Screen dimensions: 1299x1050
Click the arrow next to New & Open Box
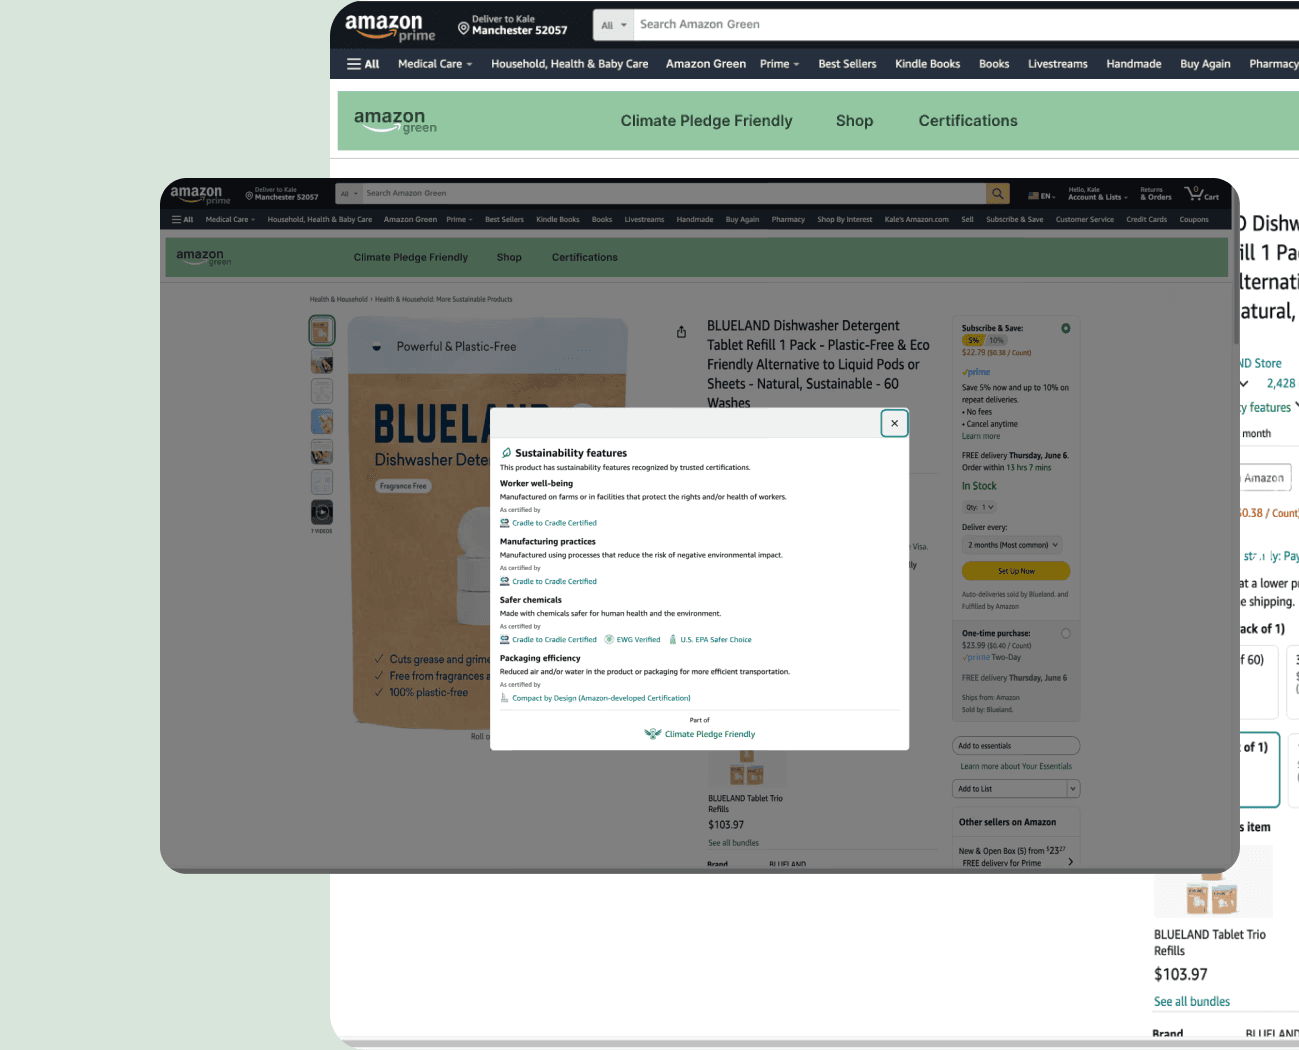[x=1071, y=861]
